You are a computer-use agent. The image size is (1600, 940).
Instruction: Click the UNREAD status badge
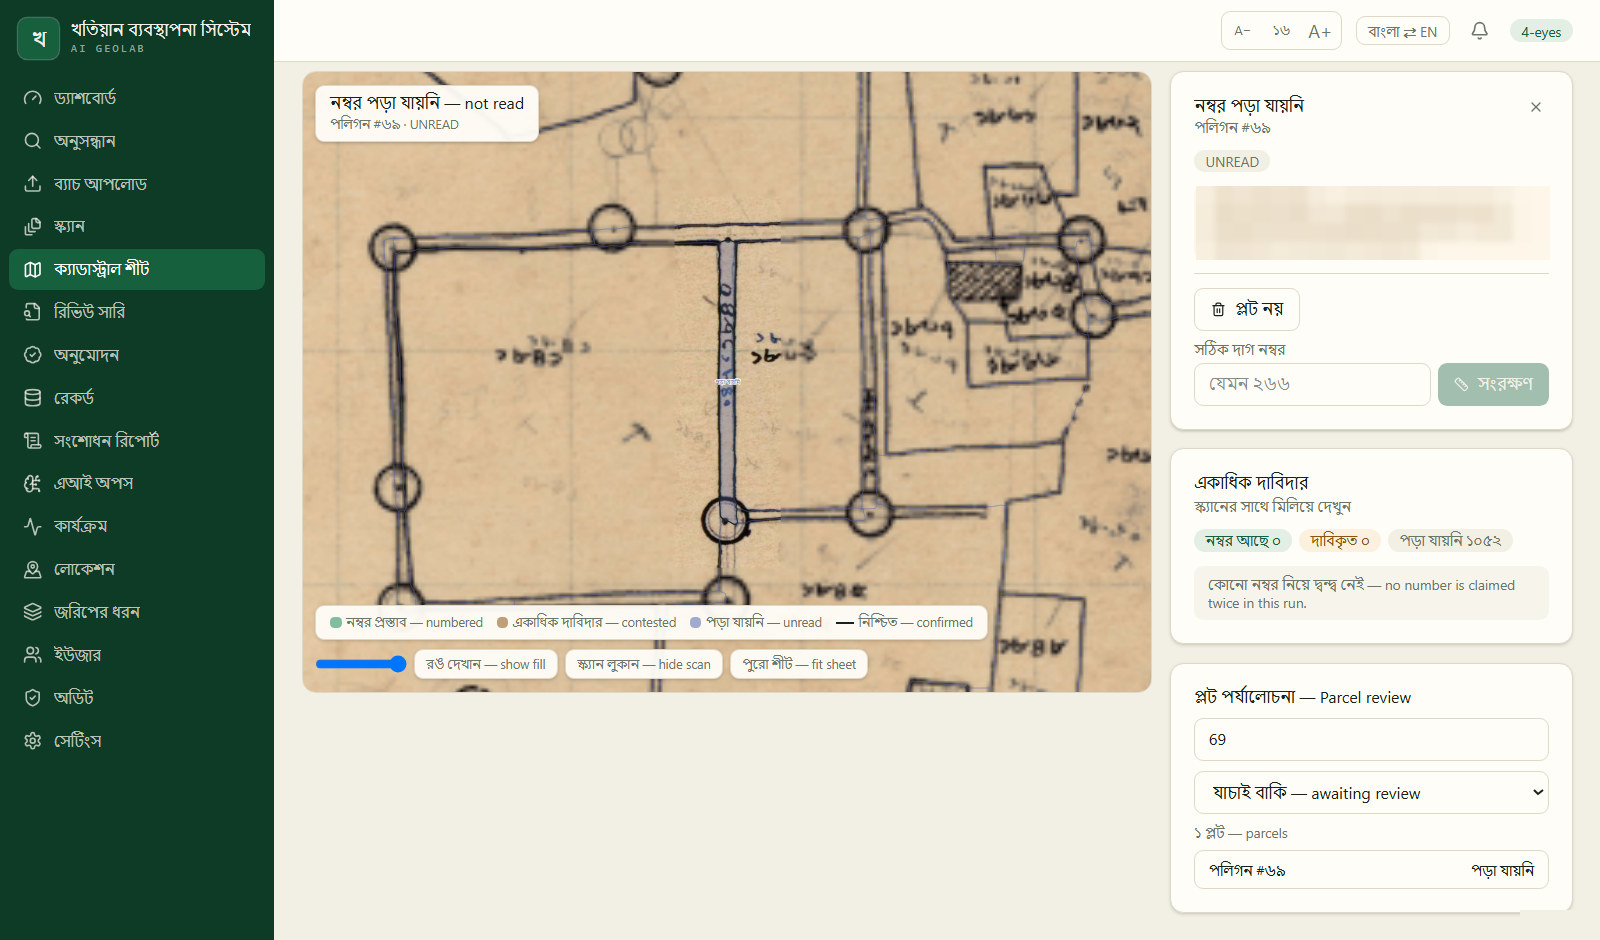pyautogui.click(x=1232, y=162)
